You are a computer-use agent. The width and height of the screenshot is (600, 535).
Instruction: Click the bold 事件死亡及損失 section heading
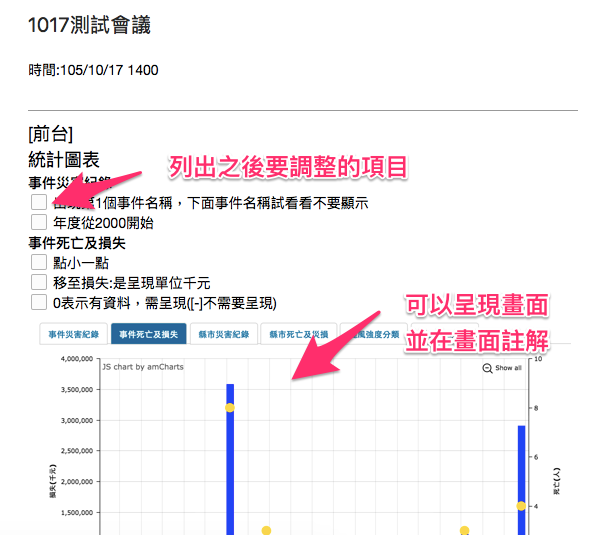pyautogui.click(x=77, y=243)
